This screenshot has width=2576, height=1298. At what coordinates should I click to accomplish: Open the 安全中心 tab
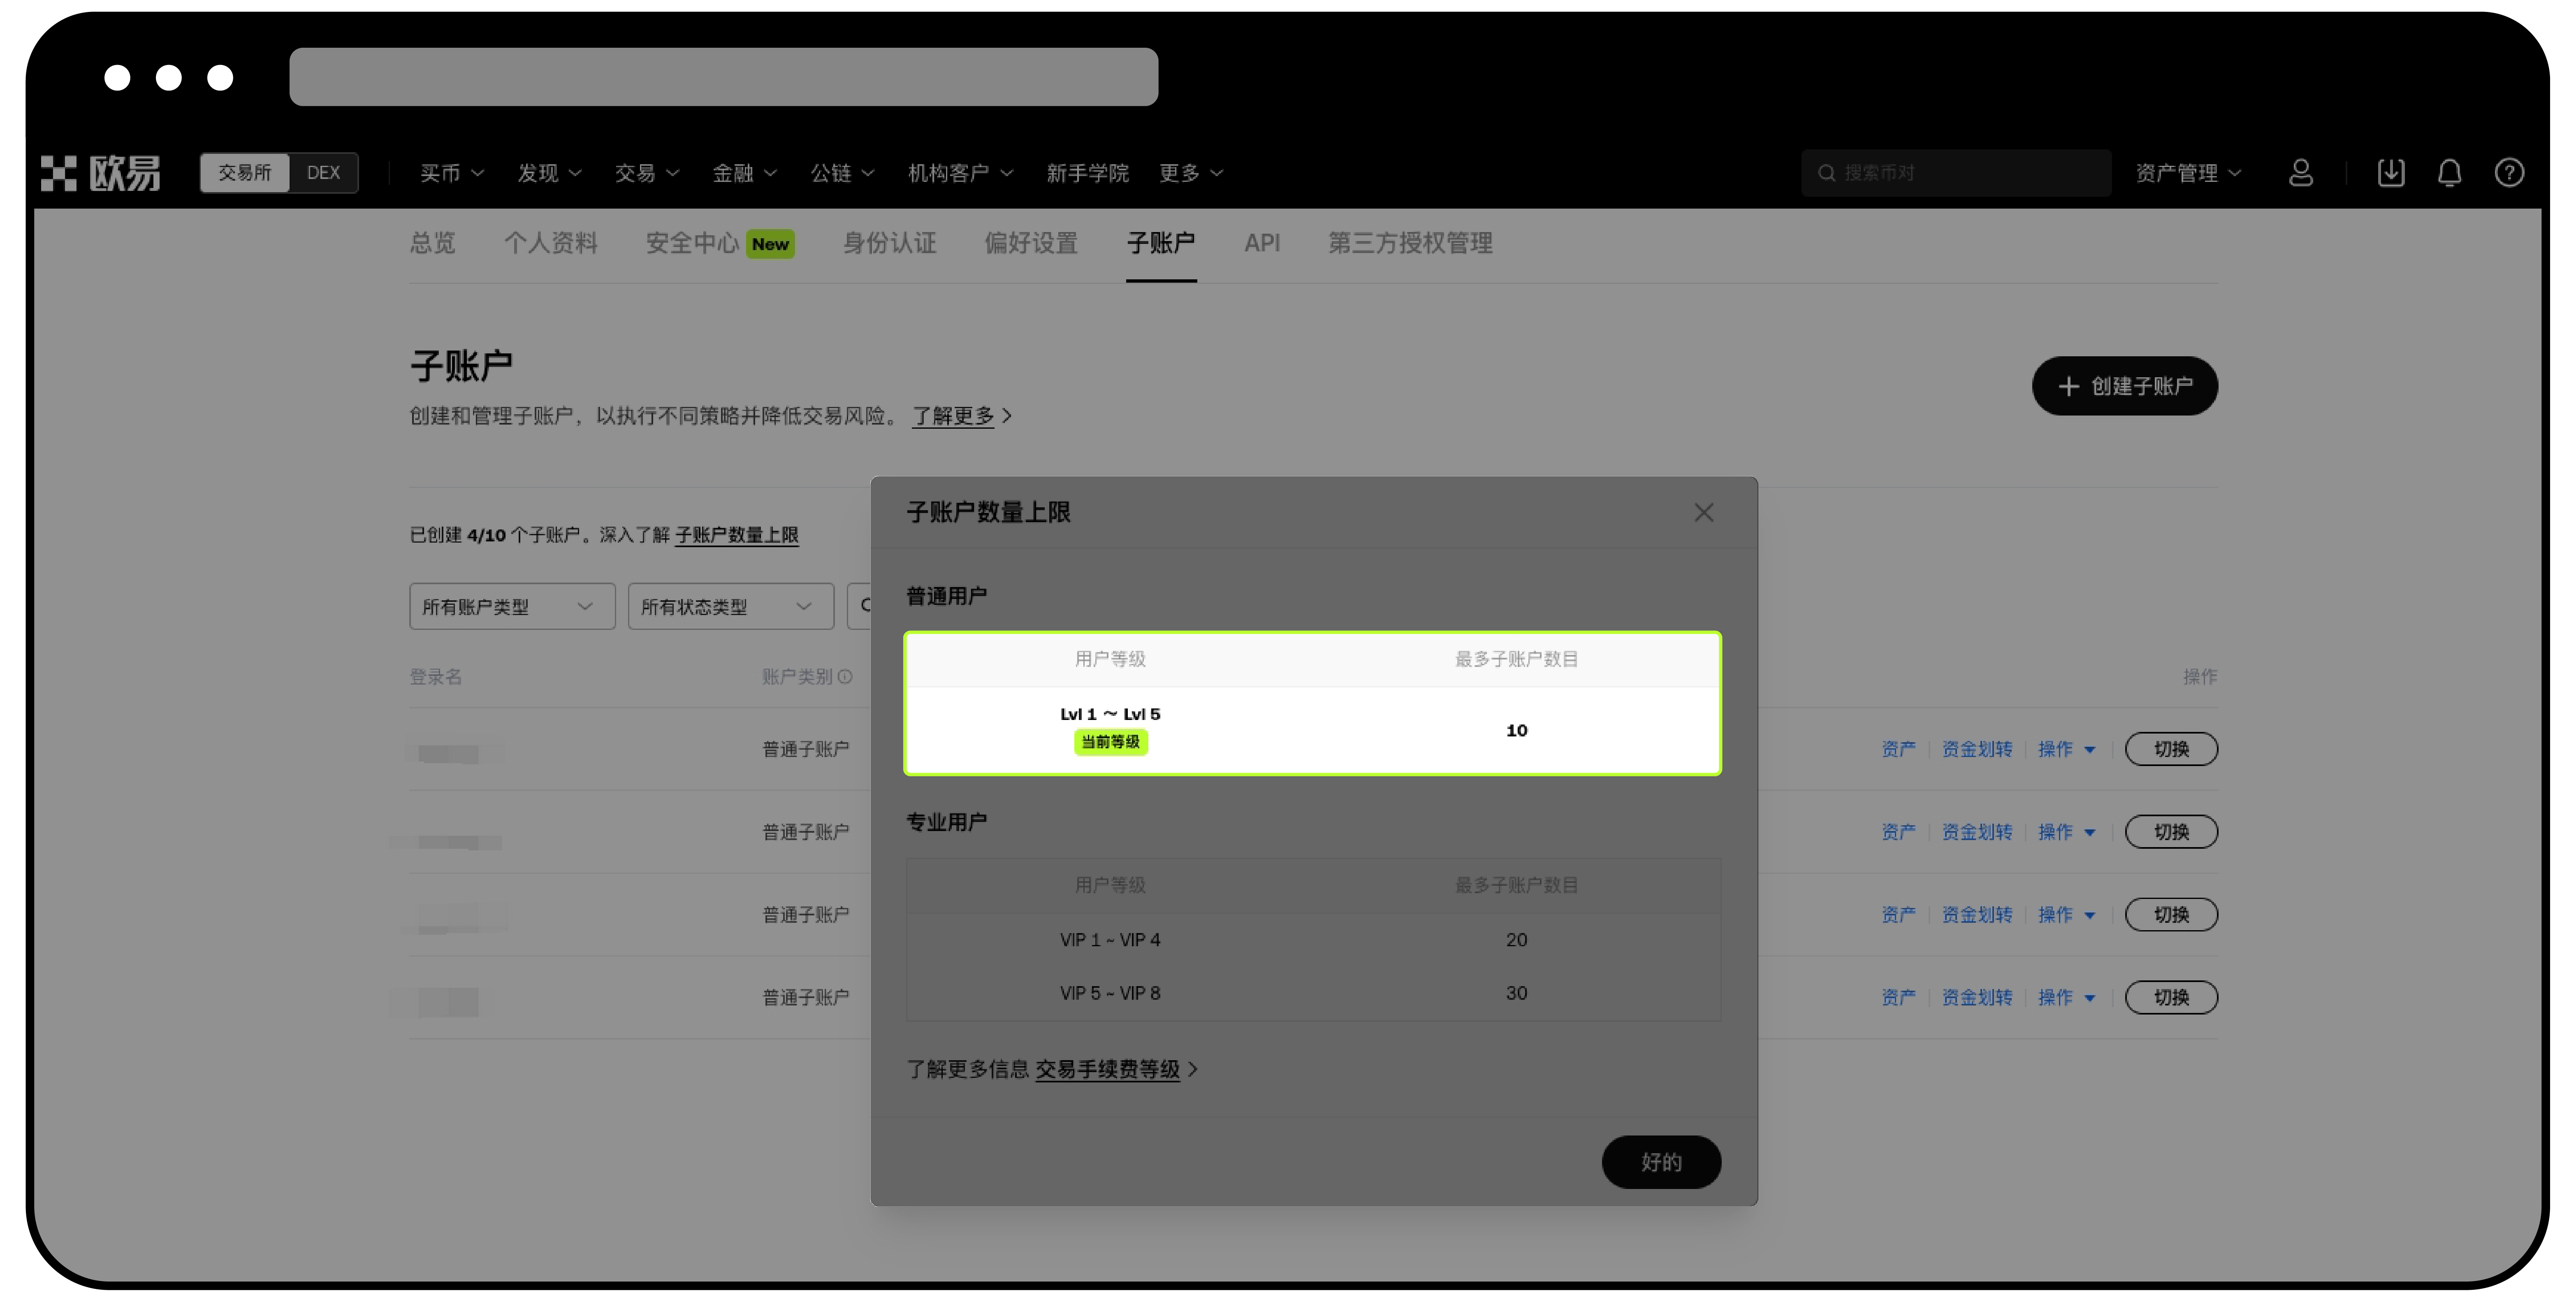(692, 243)
